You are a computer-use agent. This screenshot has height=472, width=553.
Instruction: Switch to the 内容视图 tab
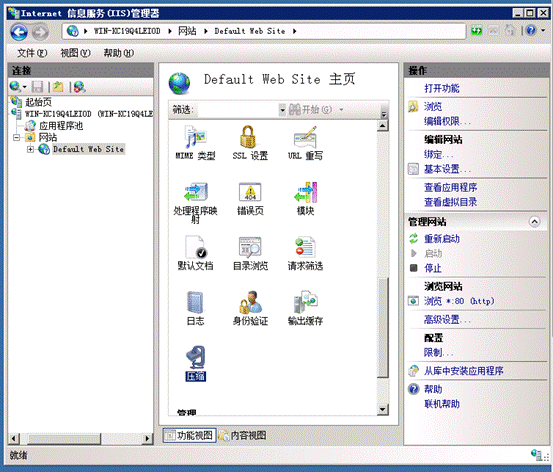point(243,435)
